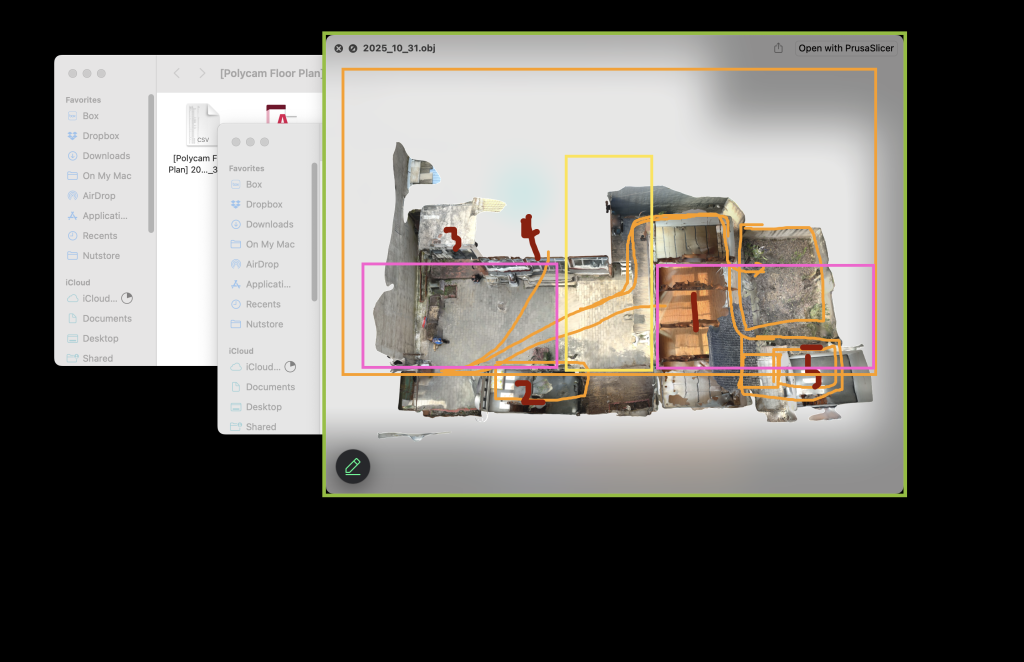The width and height of the screenshot is (1024, 662).
Task: Open Applications in the front Finder window sidebar
Action: pyautogui.click(x=269, y=284)
